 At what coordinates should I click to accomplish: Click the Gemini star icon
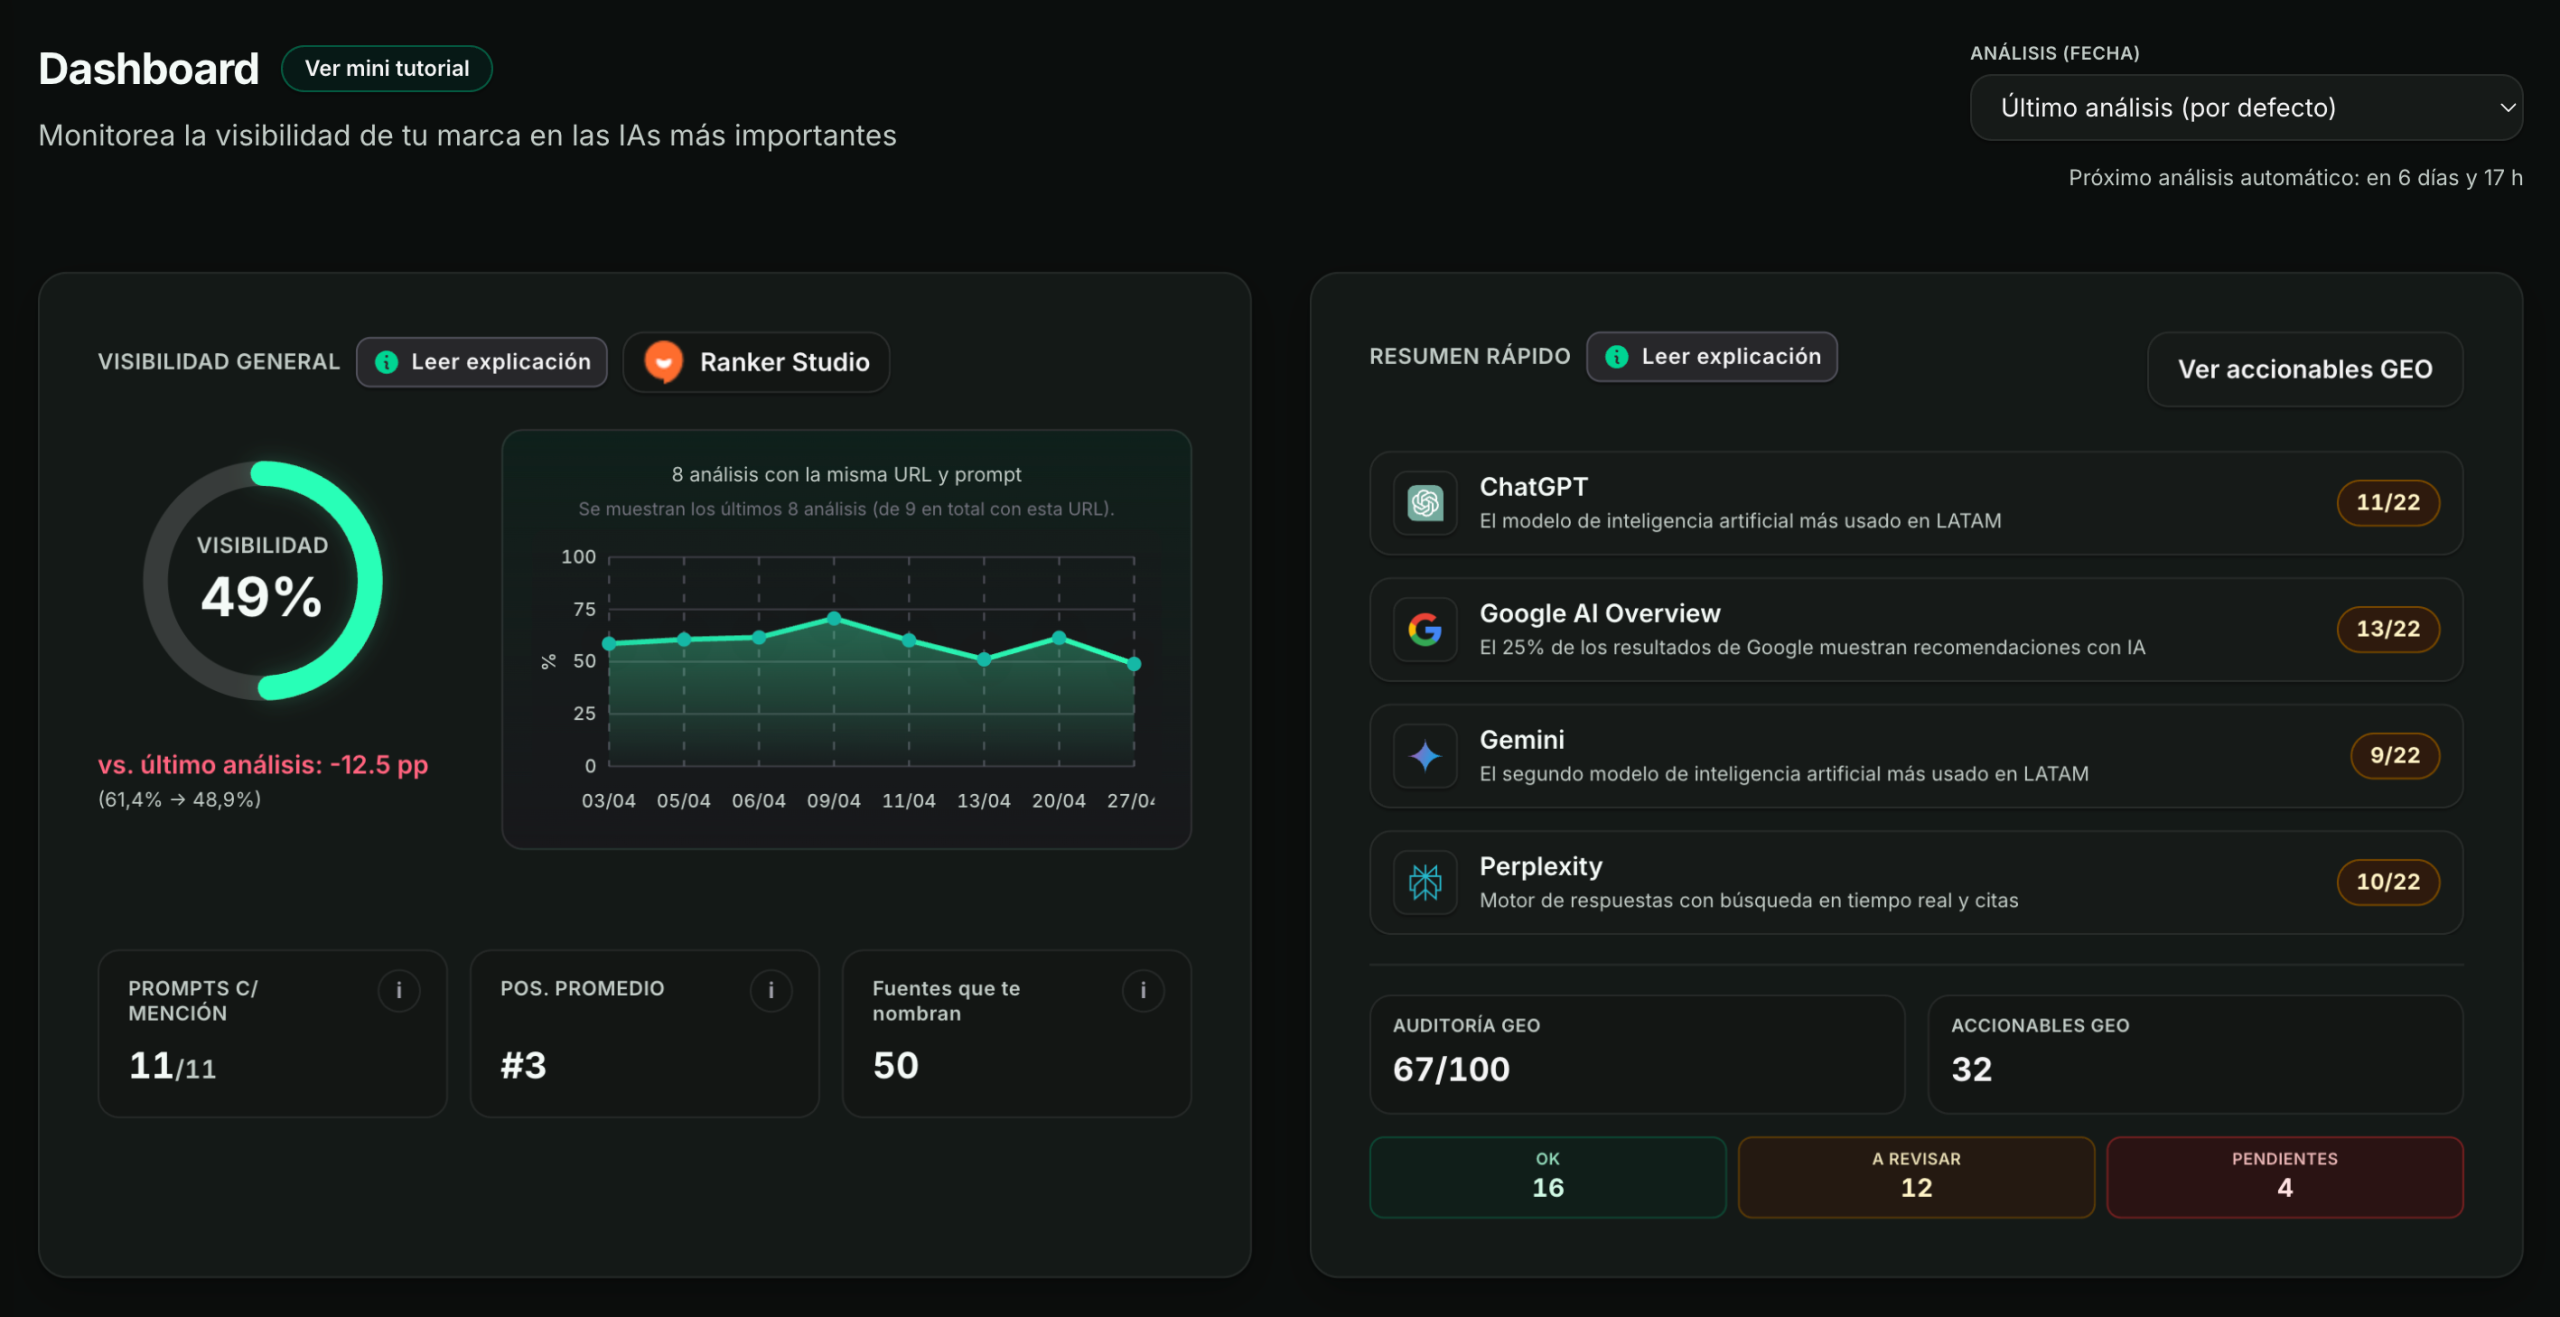click(1425, 756)
